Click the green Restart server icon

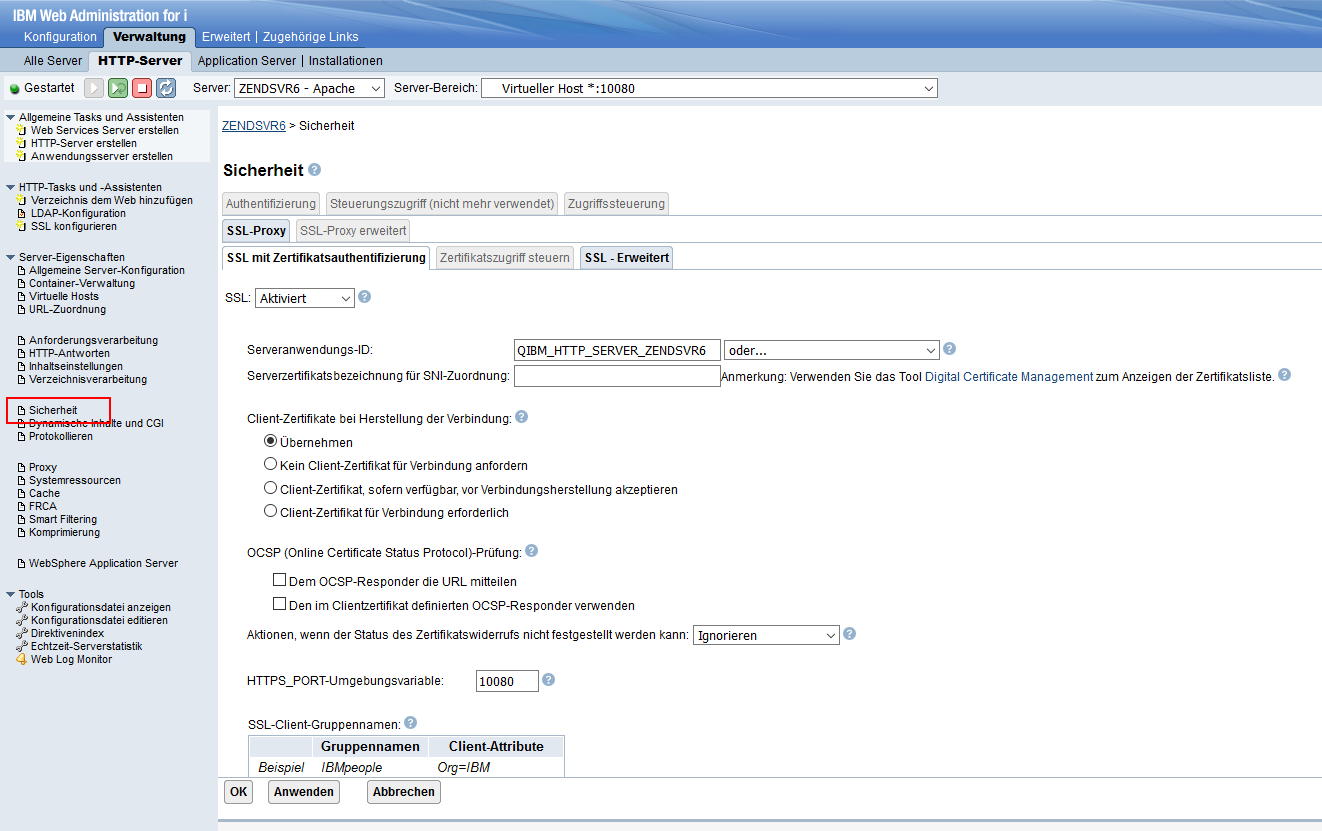coord(118,88)
